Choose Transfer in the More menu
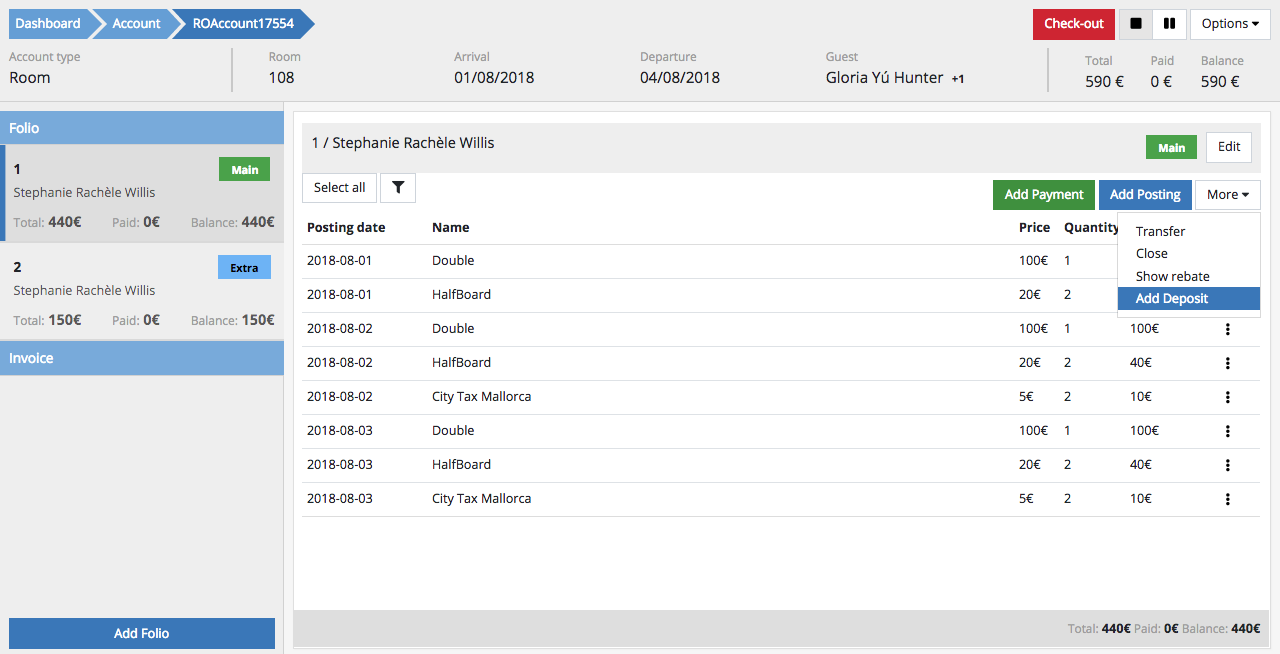The width and height of the screenshot is (1280, 654). (x=1160, y=232)
